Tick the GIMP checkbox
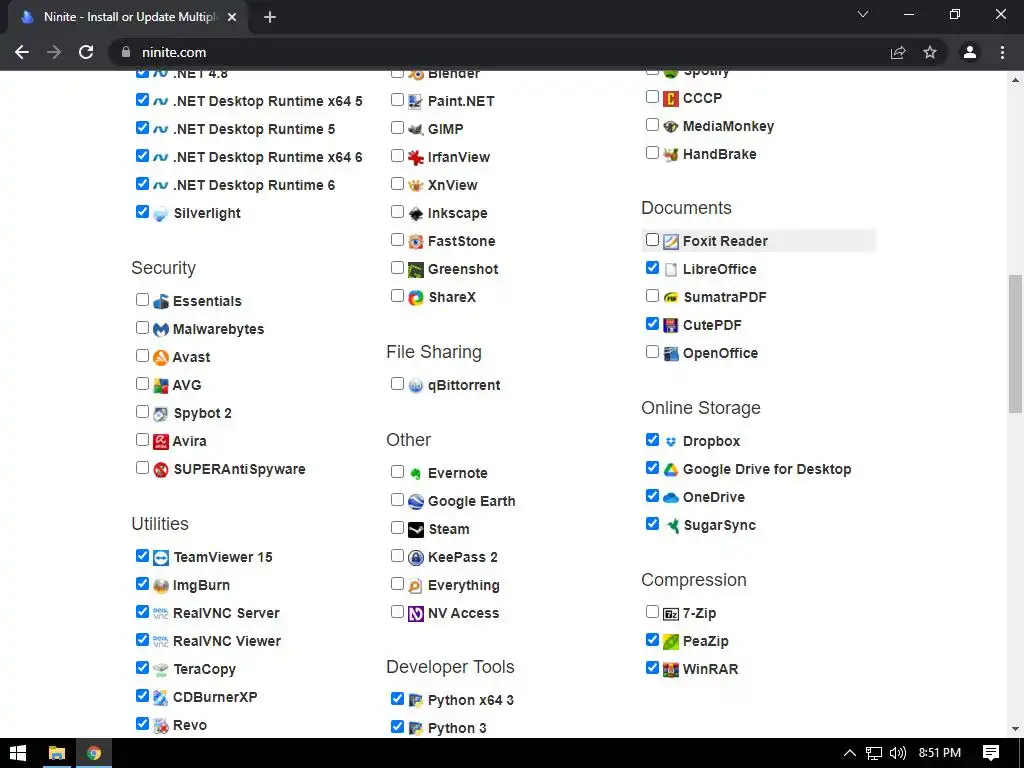The height and width of the screenshot is (768, 1024). click(397, 127)
